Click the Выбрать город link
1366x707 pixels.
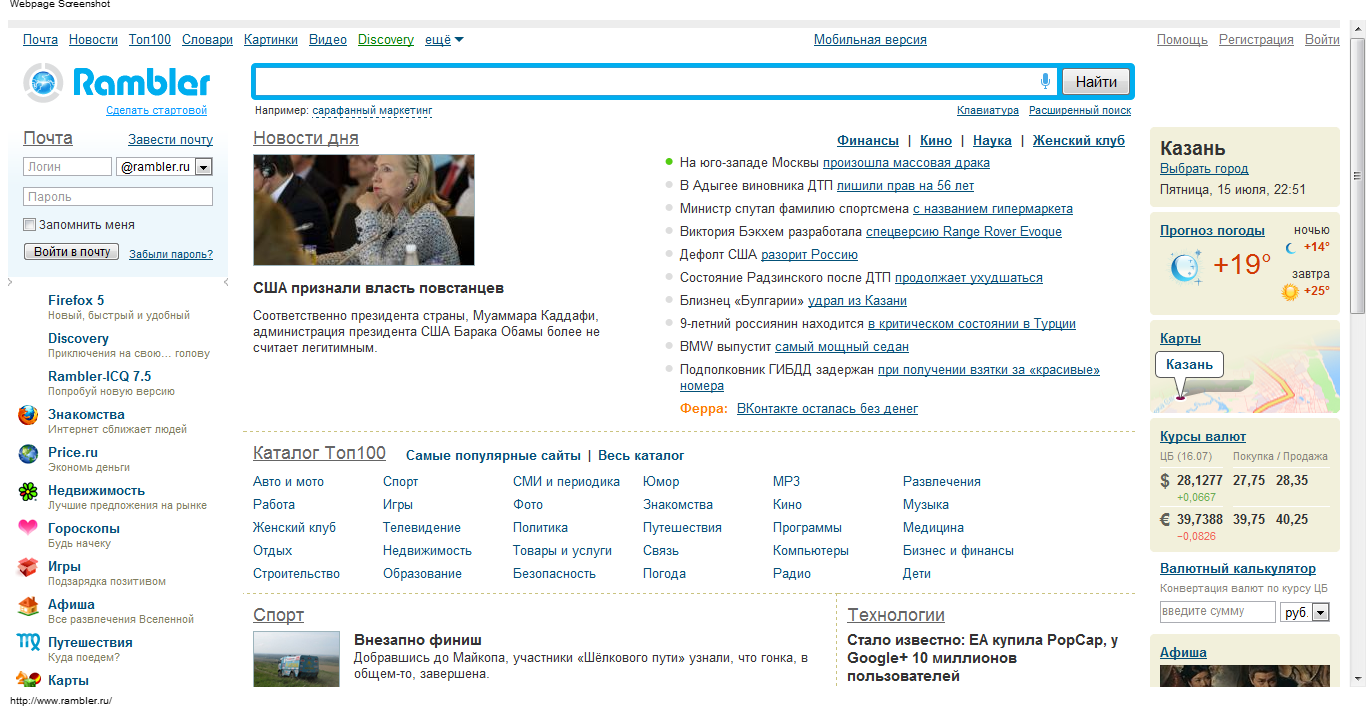click(1204, 169)
